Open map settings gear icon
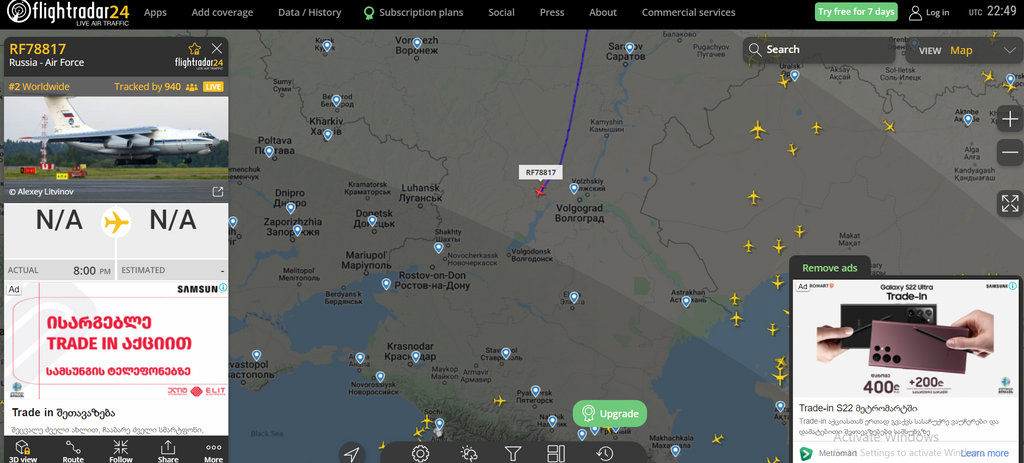The height and width of the screenshot is (463, 1024). pos(420,453)
